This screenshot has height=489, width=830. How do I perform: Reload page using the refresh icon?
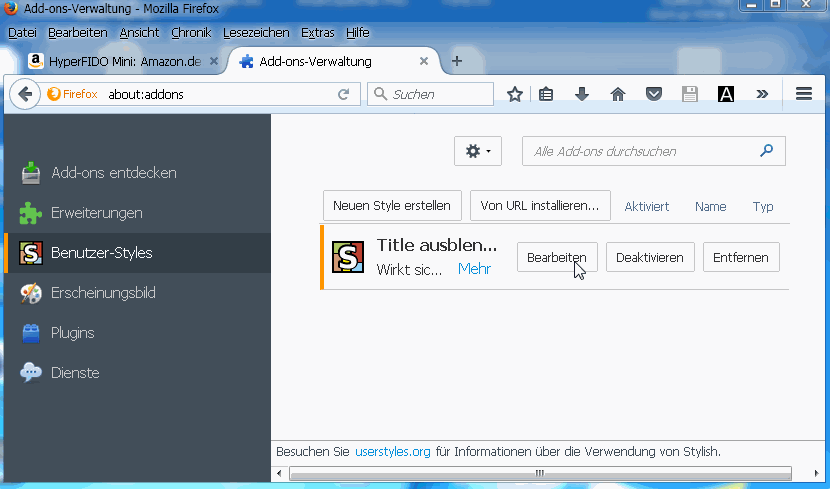pyautogui.click(x=343, y=94)
